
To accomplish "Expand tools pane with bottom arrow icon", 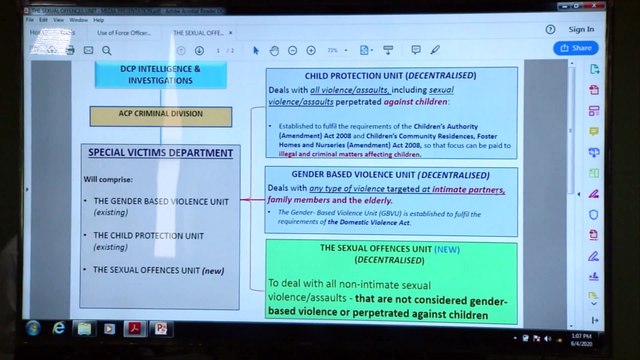I will (595, 320).
